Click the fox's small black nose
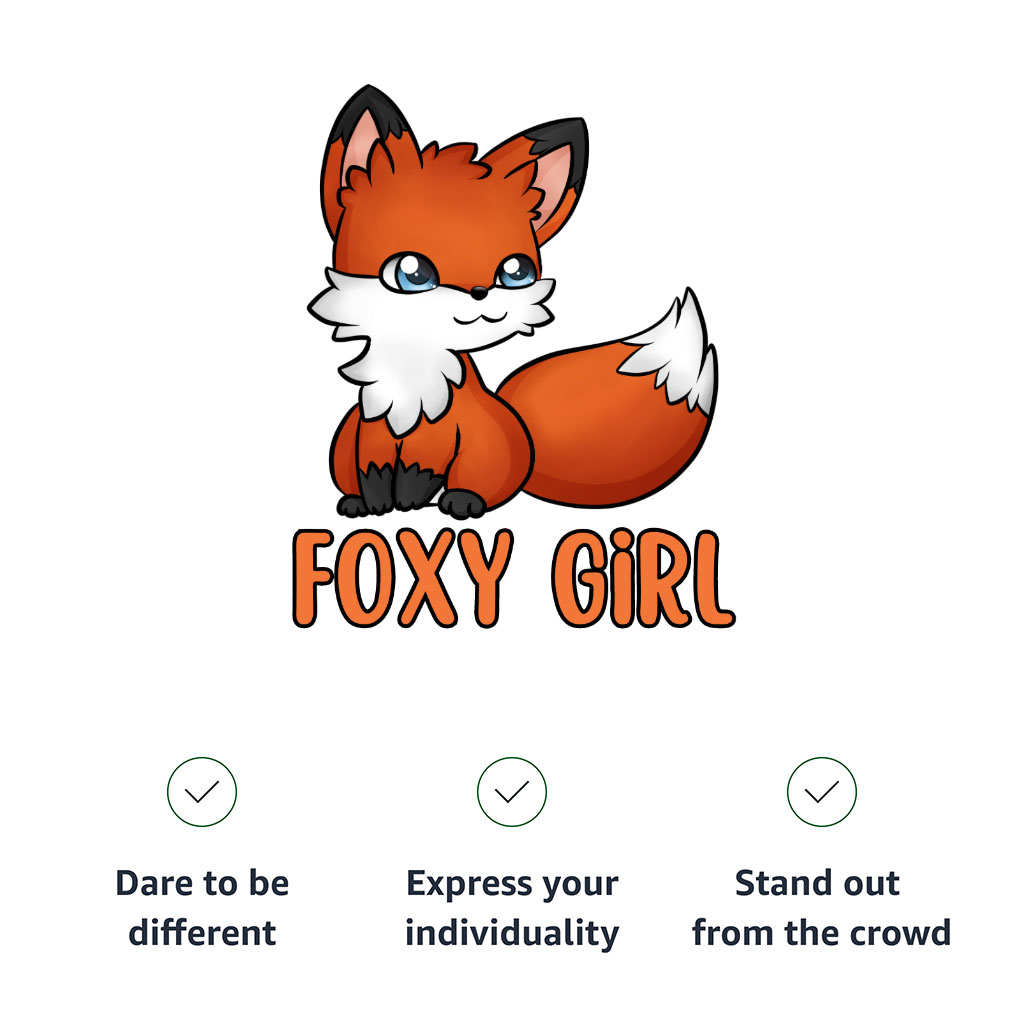Screen dimensions: 1024x1024 [x=479, y=293]
